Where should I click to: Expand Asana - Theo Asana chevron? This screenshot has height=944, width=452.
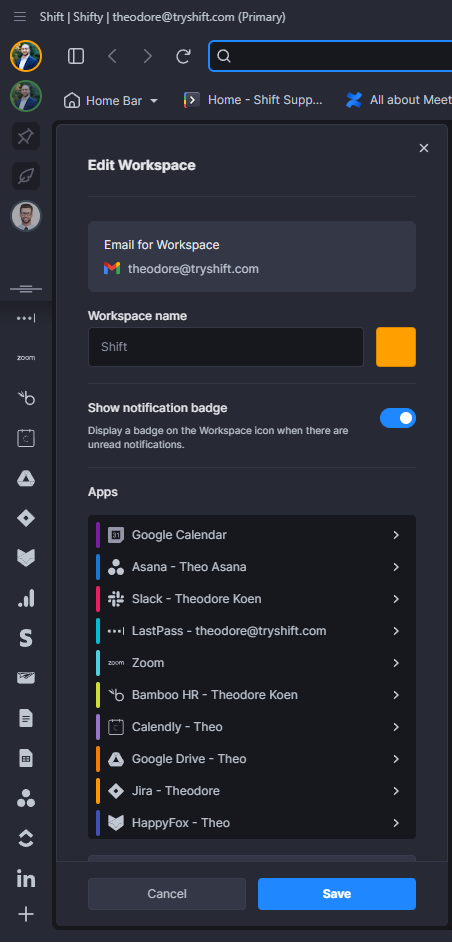(x=396, y=567)
